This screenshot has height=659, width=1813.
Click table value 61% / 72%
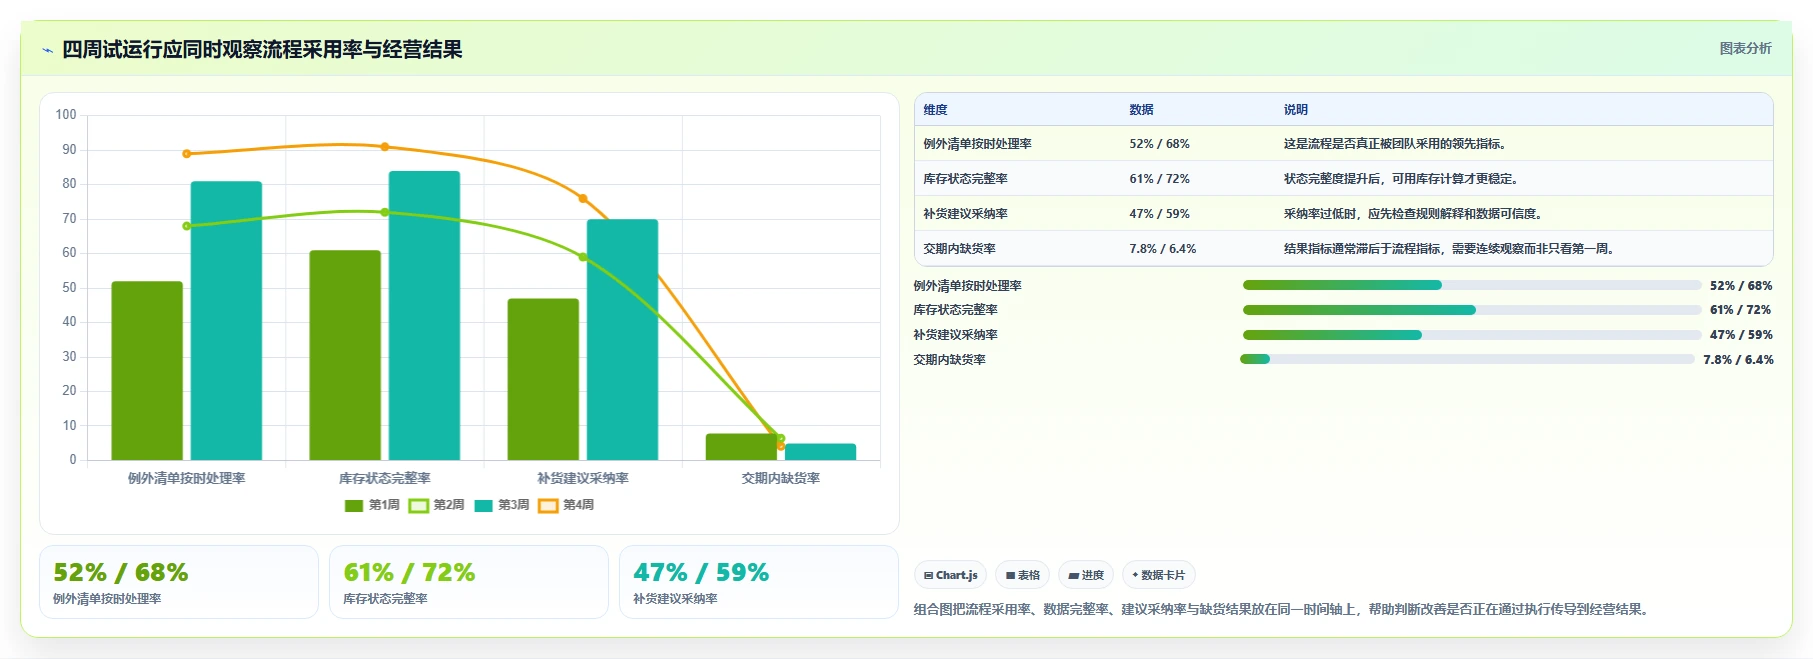pos(1159,179)
